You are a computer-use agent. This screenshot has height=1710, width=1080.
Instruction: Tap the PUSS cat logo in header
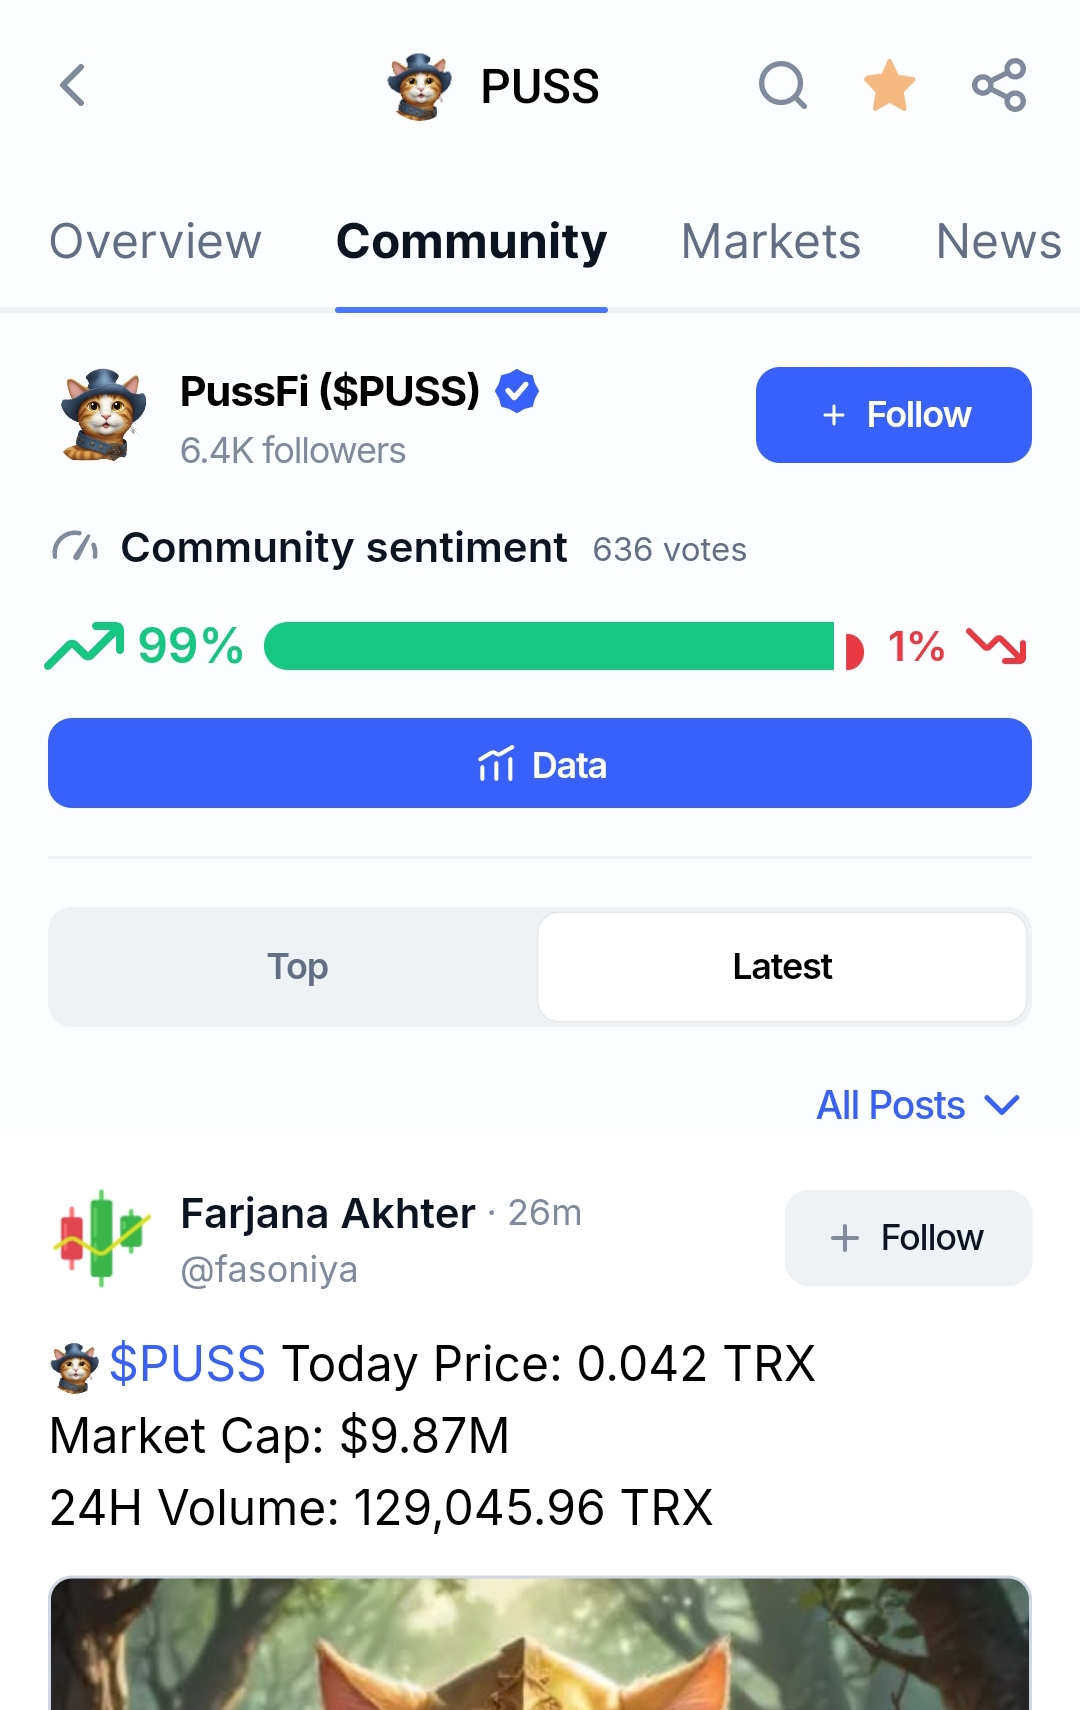(x=420, y=86)
